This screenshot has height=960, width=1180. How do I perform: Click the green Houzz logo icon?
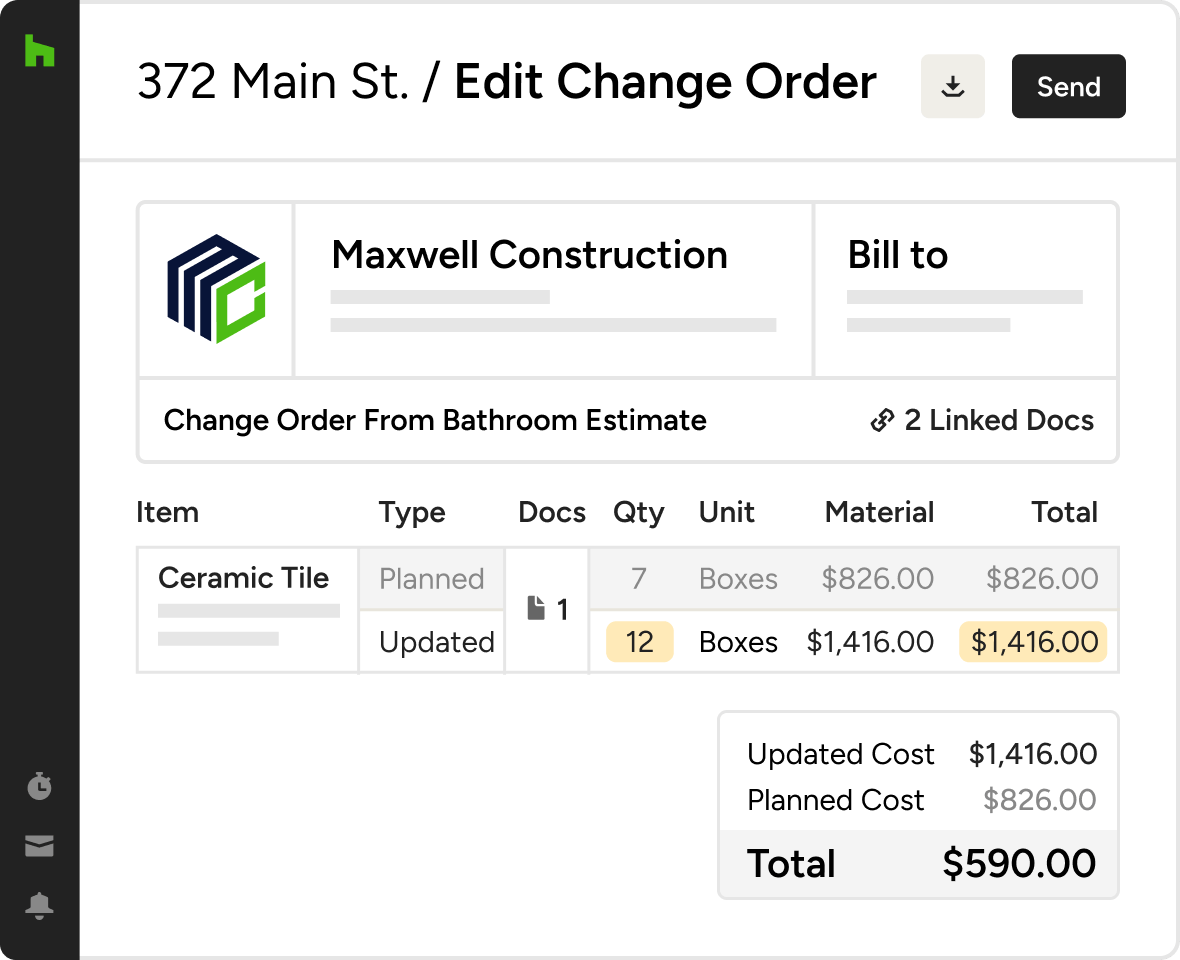coord(39,51)
